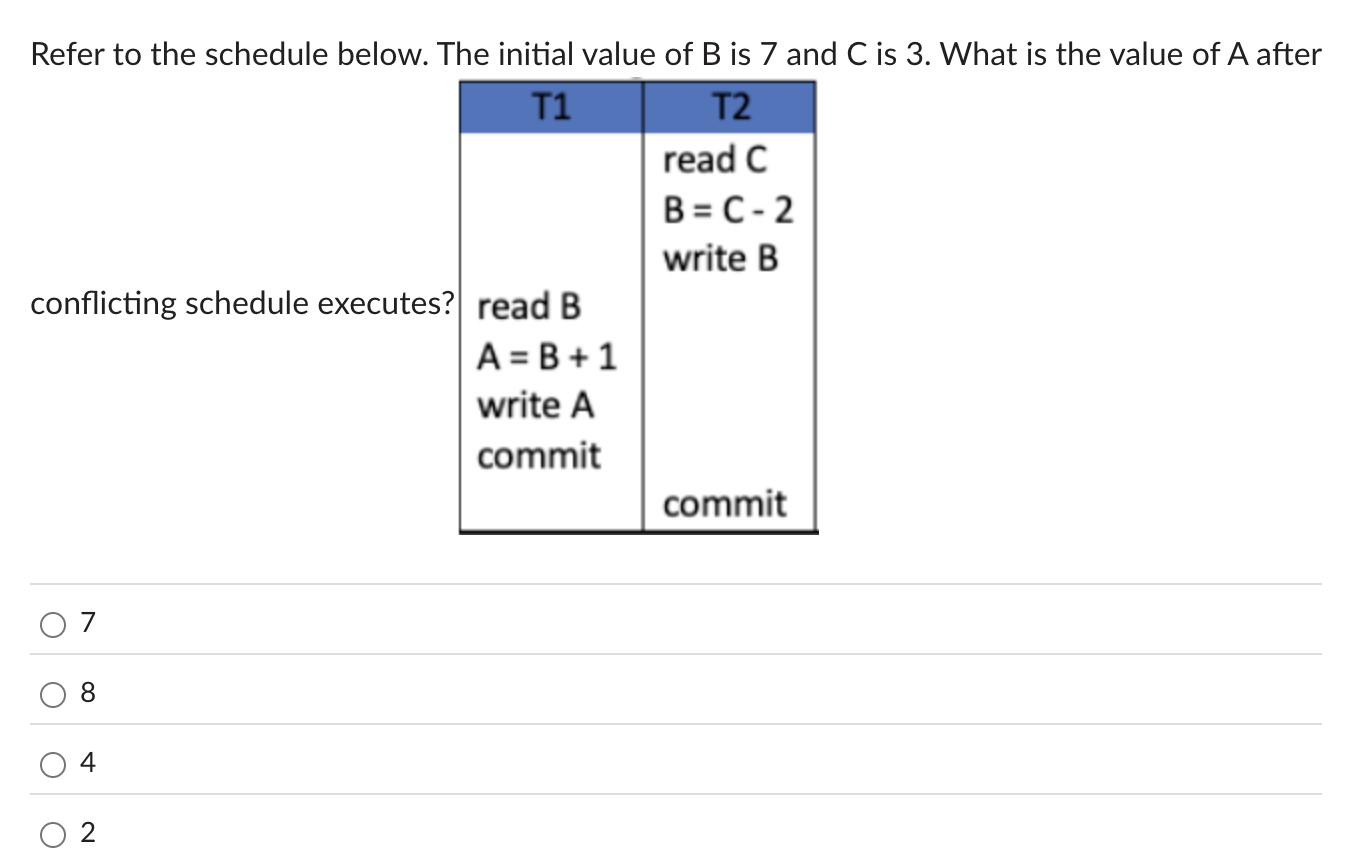Click the T1 column header
1350x868 pixels.
[552, 107]
